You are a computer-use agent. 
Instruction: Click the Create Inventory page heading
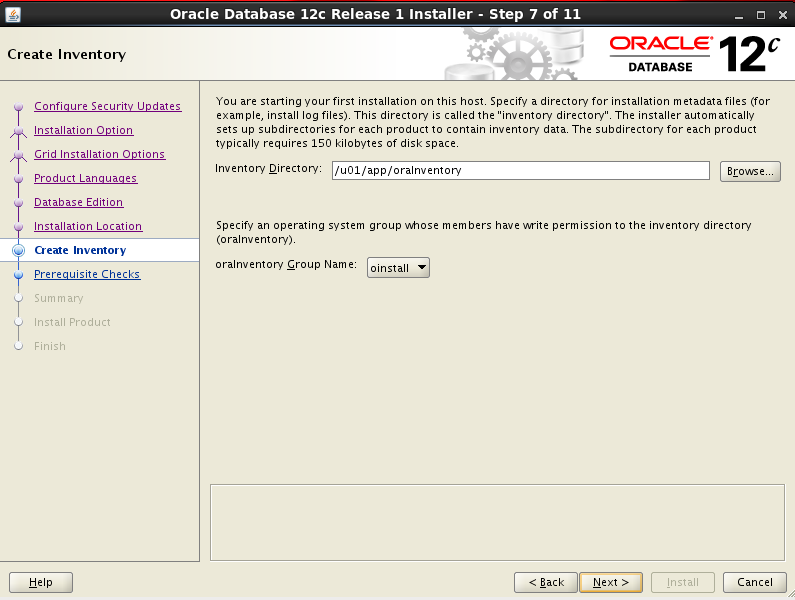point(66,54)
